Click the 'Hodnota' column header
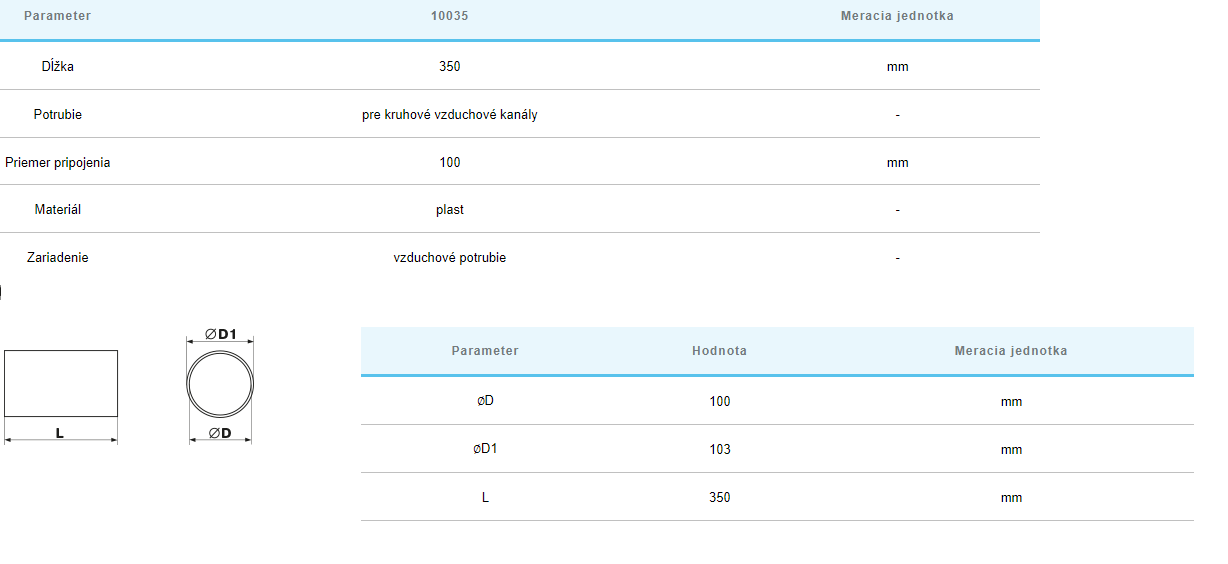Image resolution: width=1228 pixels, height=564 pixels. point(719,351)
